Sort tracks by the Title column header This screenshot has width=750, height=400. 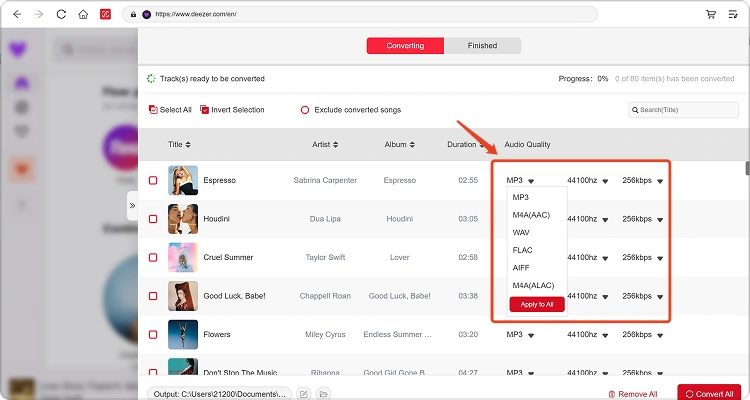(179, 144)
